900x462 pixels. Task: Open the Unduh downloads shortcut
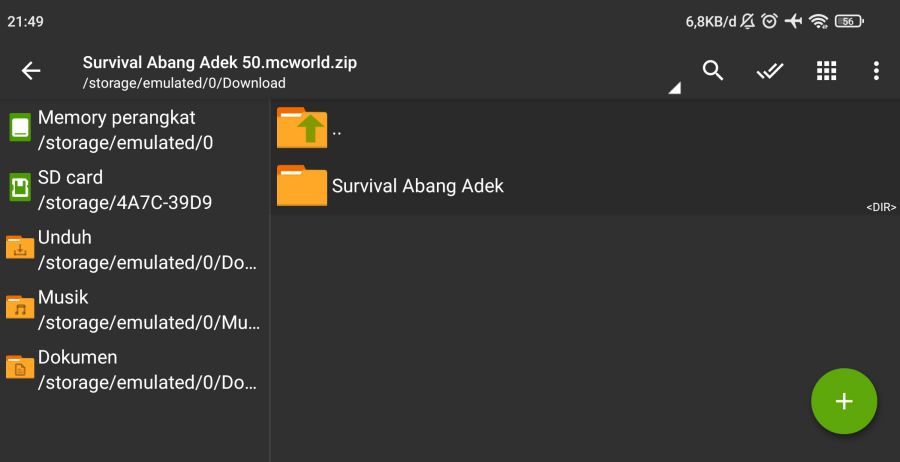click(134, 250)
